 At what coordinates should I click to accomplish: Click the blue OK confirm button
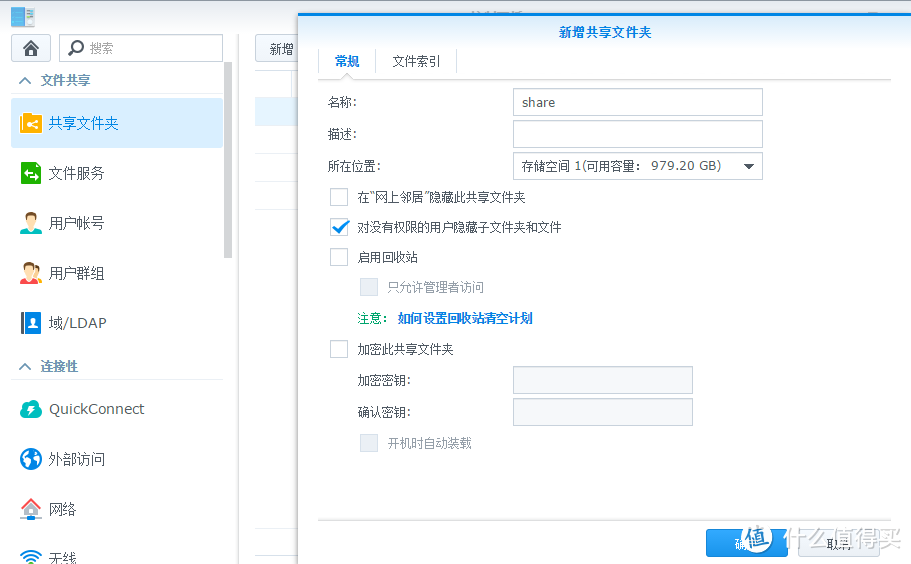(747, 543)
